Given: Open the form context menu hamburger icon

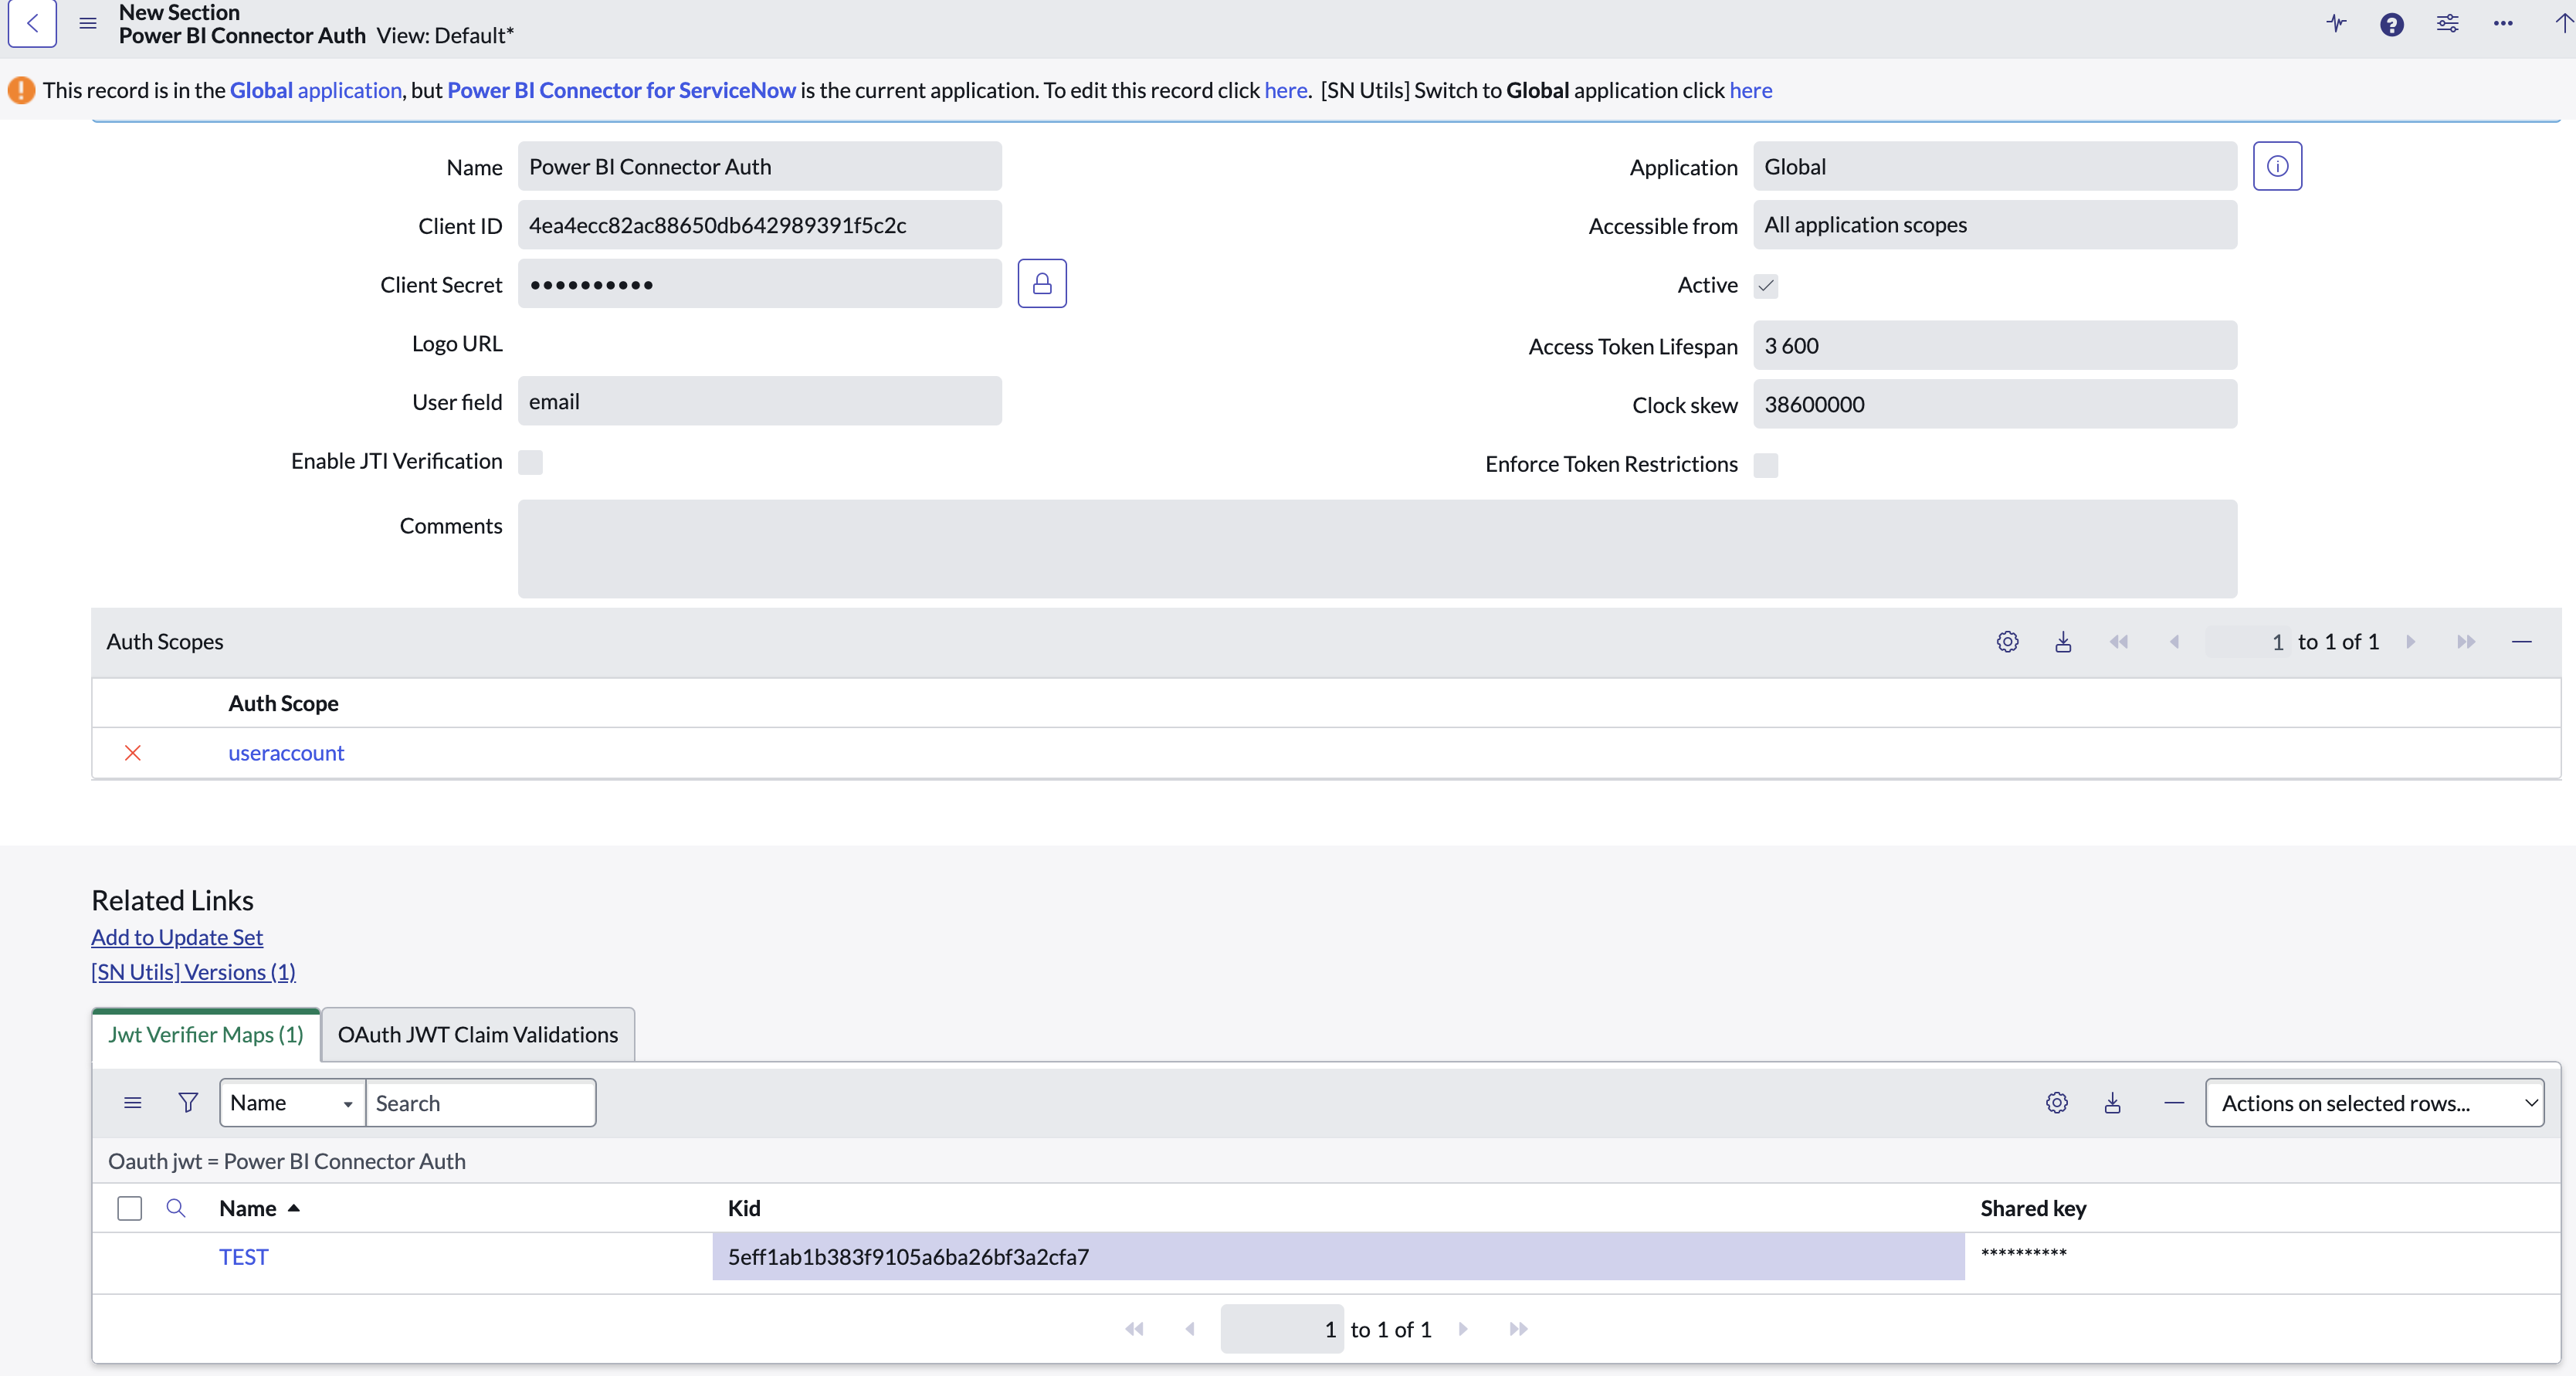Looking at the screenshot, I should (88, 23).
